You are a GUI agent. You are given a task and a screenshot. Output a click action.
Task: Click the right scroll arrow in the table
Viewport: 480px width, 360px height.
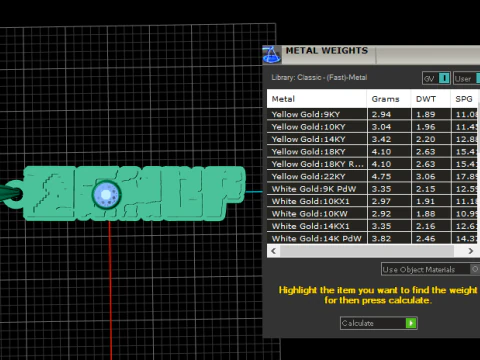(471, 251)
